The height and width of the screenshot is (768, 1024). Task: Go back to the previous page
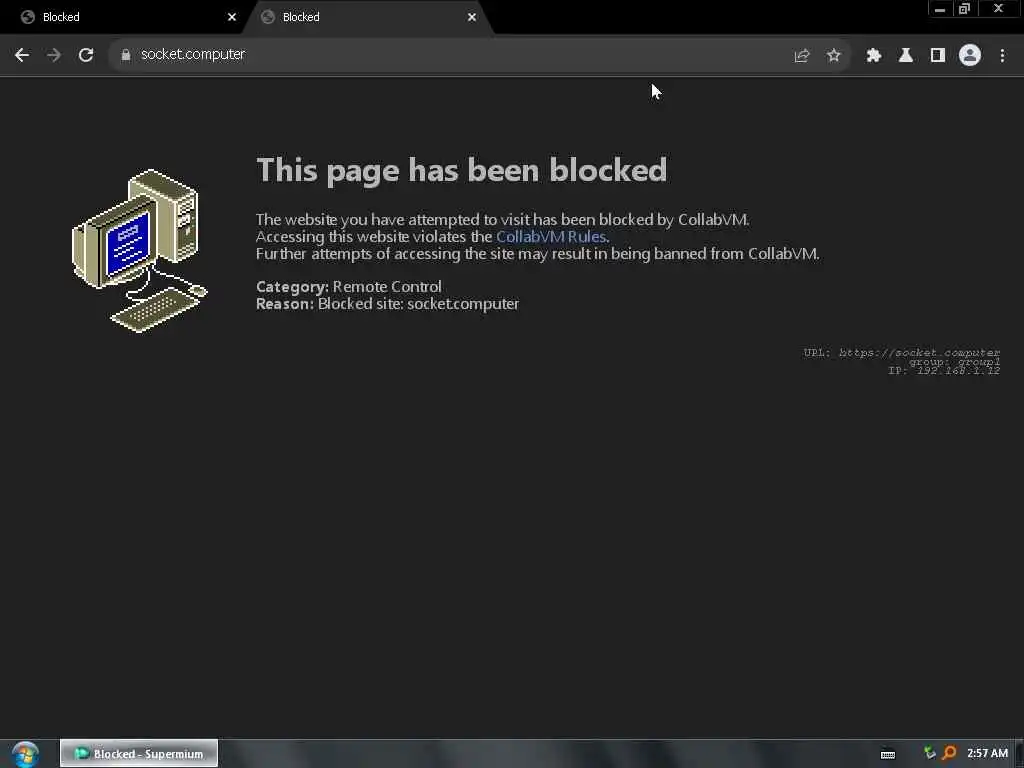tap(22, 55)
